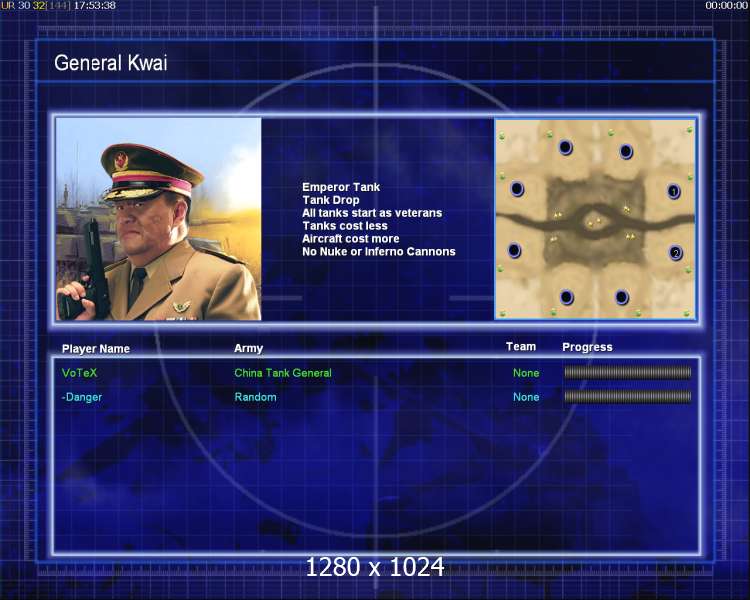Image resolution: width=750 pixels, height=600 pixels.
Task: Click General Kwai's portrait
Action: click(159, 219)
